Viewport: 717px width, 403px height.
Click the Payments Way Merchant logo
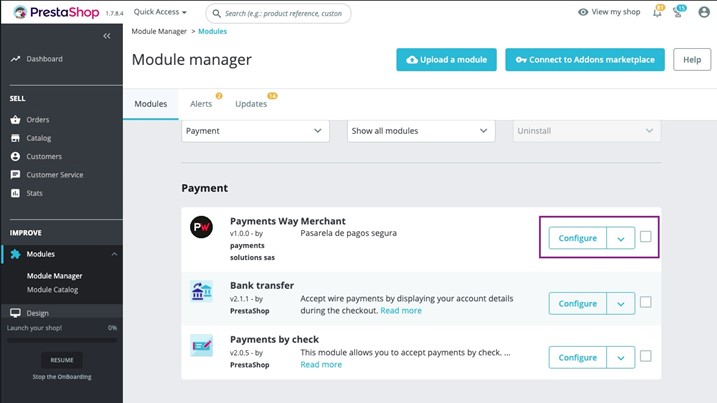coord(202,228)
